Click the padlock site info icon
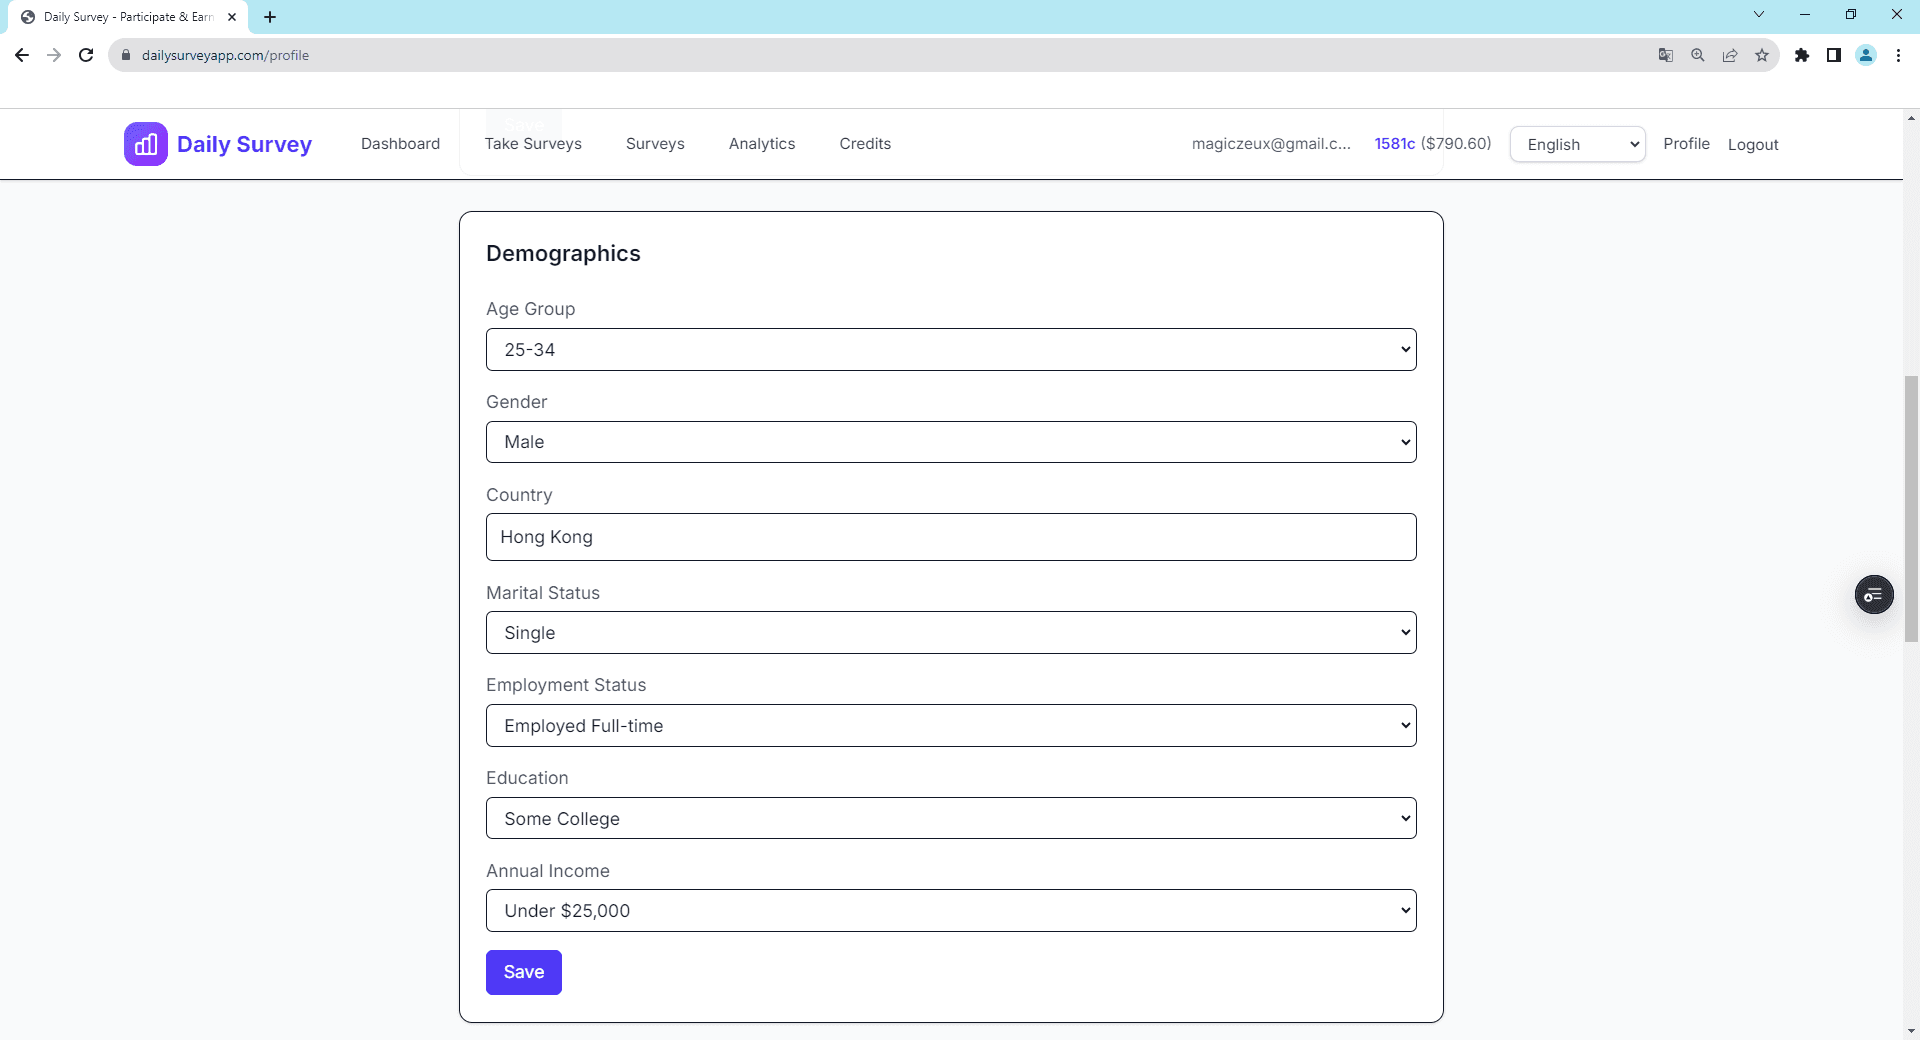The height and width of the screenshot is (1040, 1920). click(x=126, y=55)
